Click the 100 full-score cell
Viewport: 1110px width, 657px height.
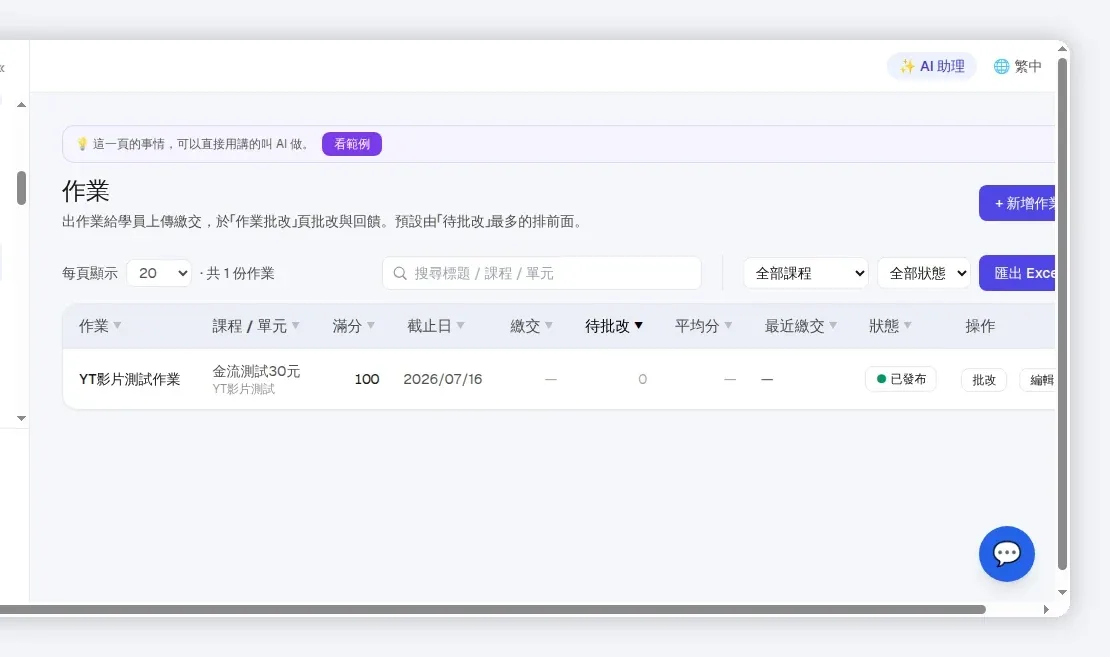(x=367, y=379)
